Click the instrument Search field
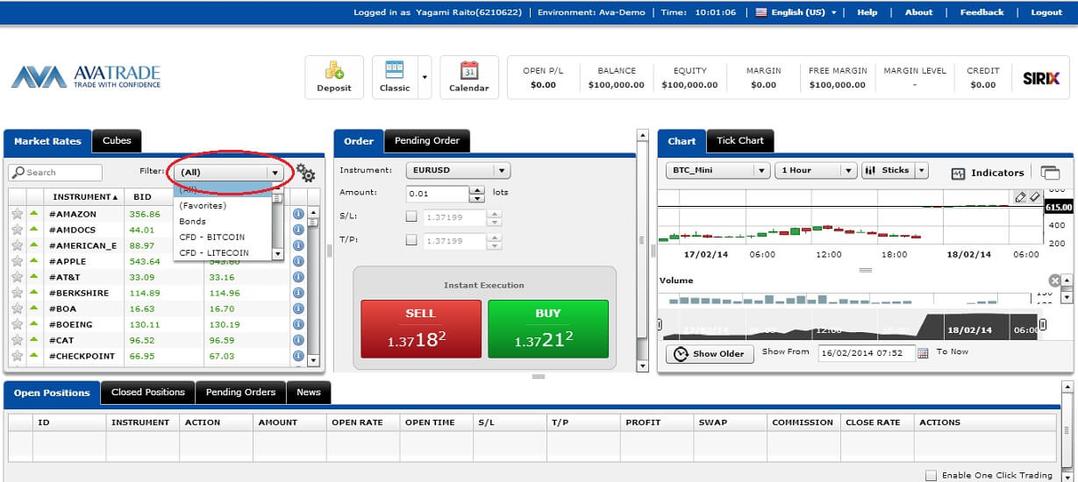1078x482 pixels. pyautogui.click(x=56, y=173)
